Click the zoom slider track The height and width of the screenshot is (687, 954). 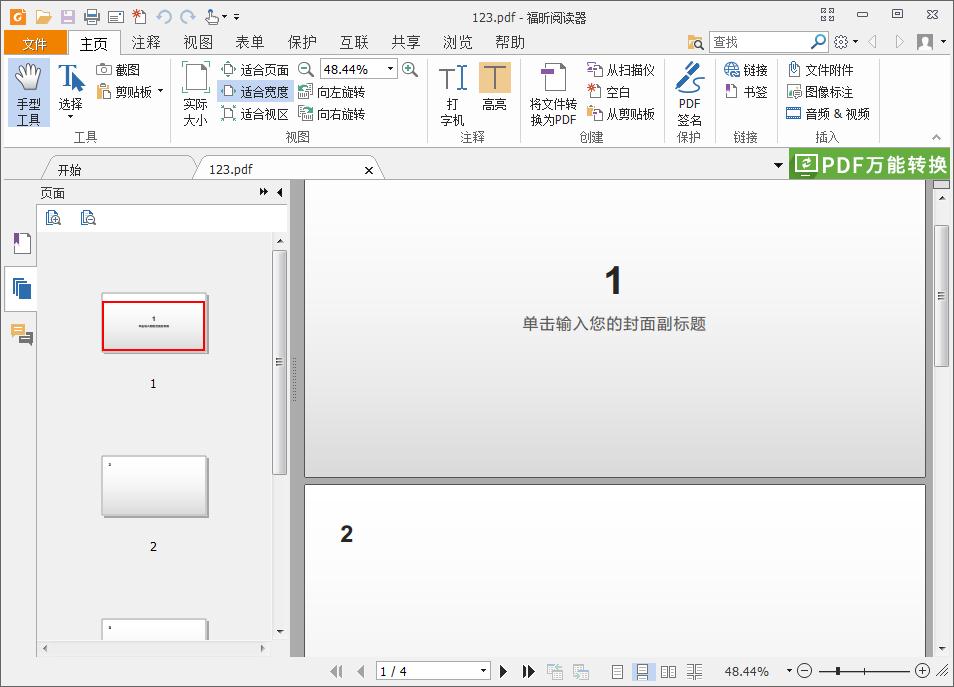(x=862, y=671)
